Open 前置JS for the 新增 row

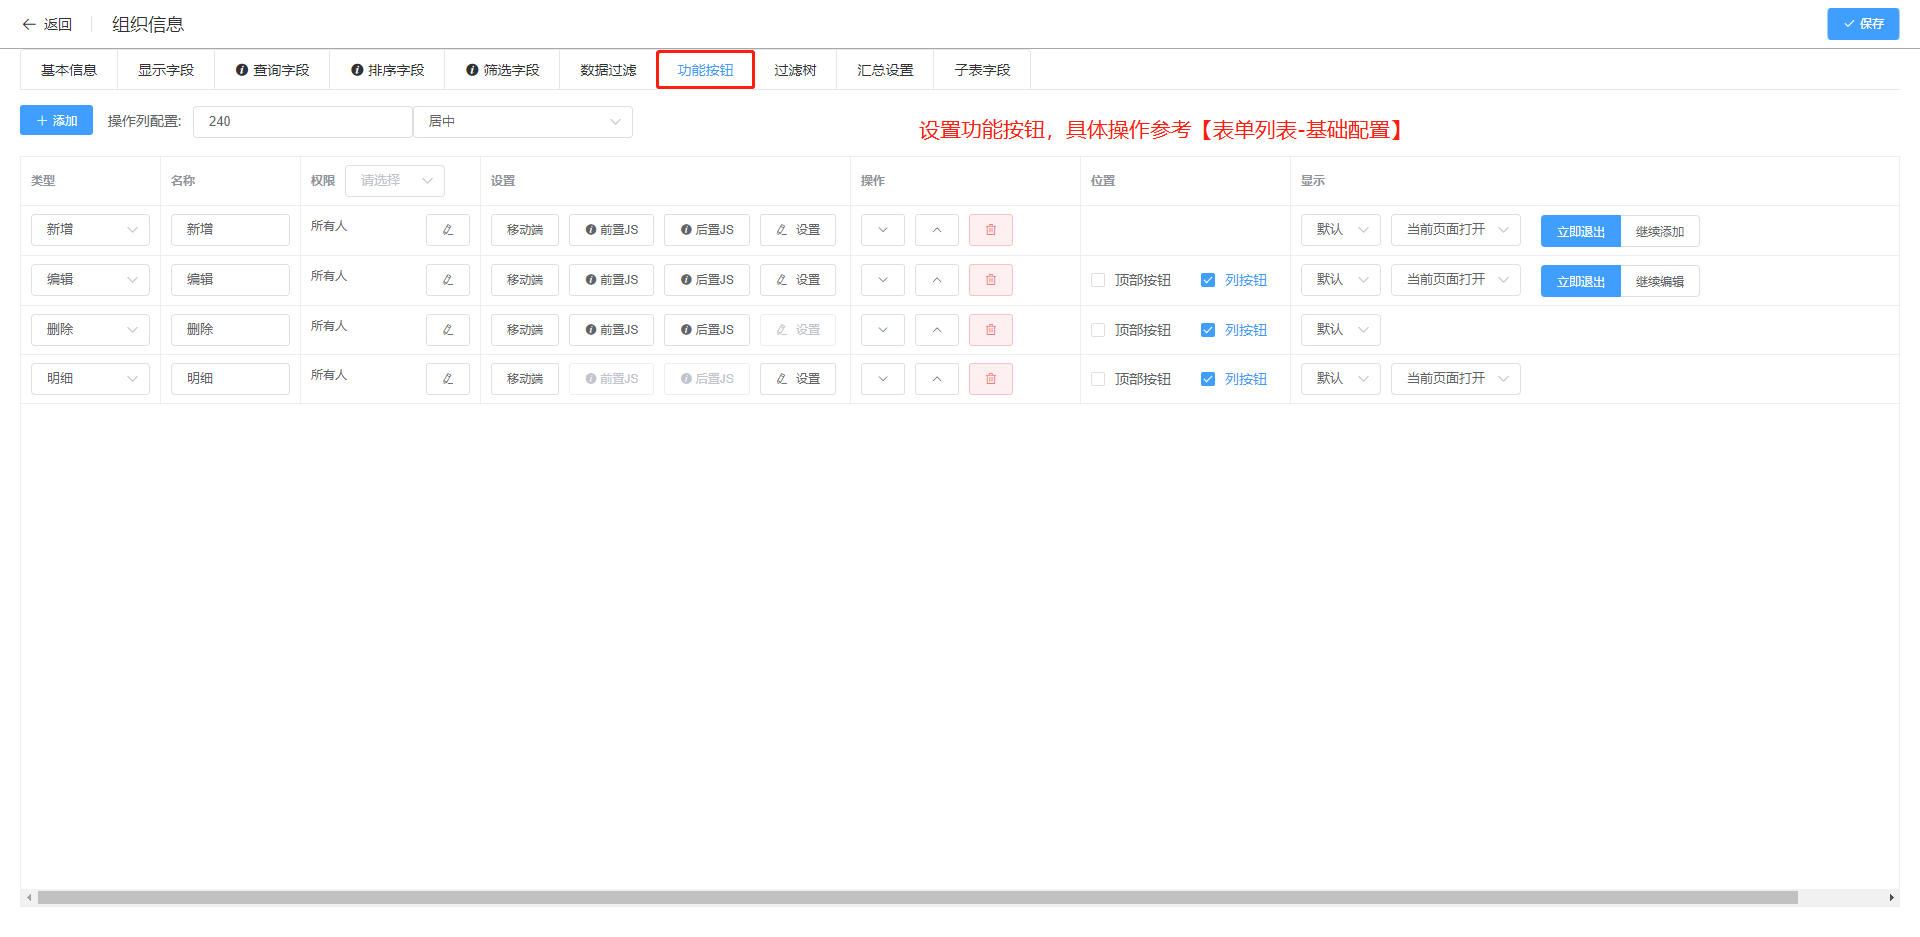tap(611, 230)
